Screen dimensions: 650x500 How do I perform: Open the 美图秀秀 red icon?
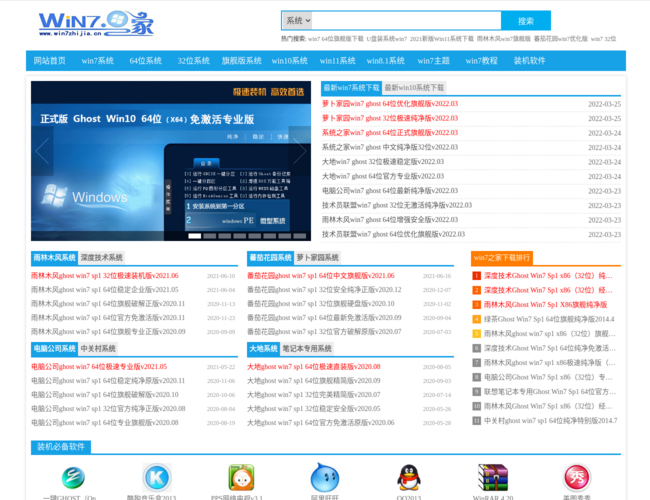577,478
